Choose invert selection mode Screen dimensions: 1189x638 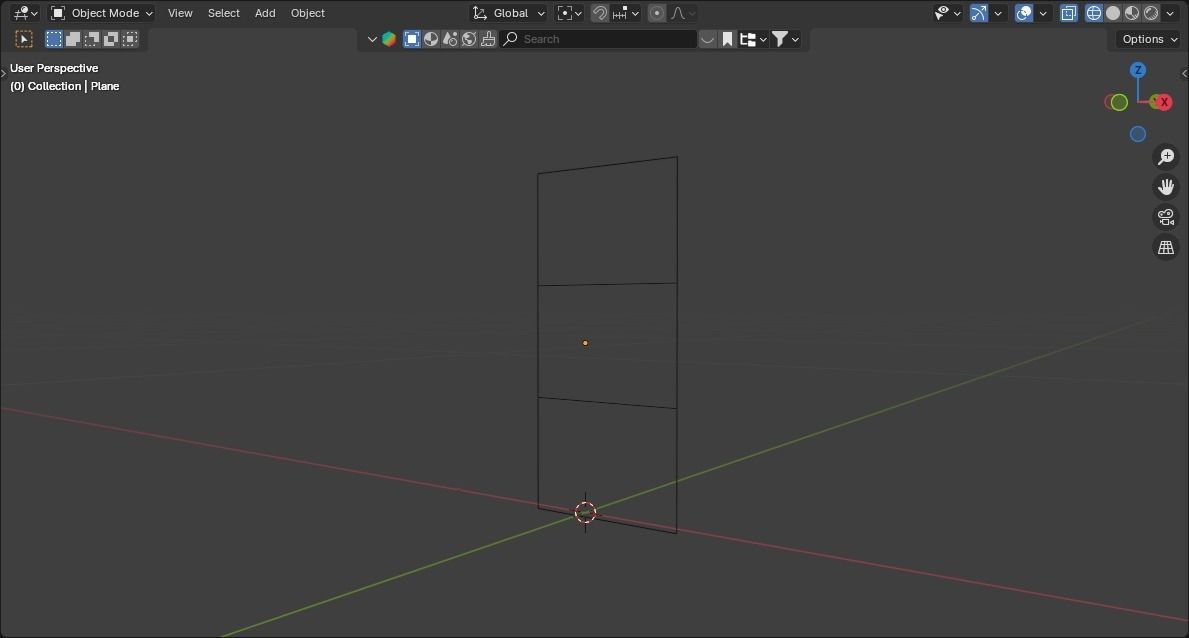[x=111, y=39]
